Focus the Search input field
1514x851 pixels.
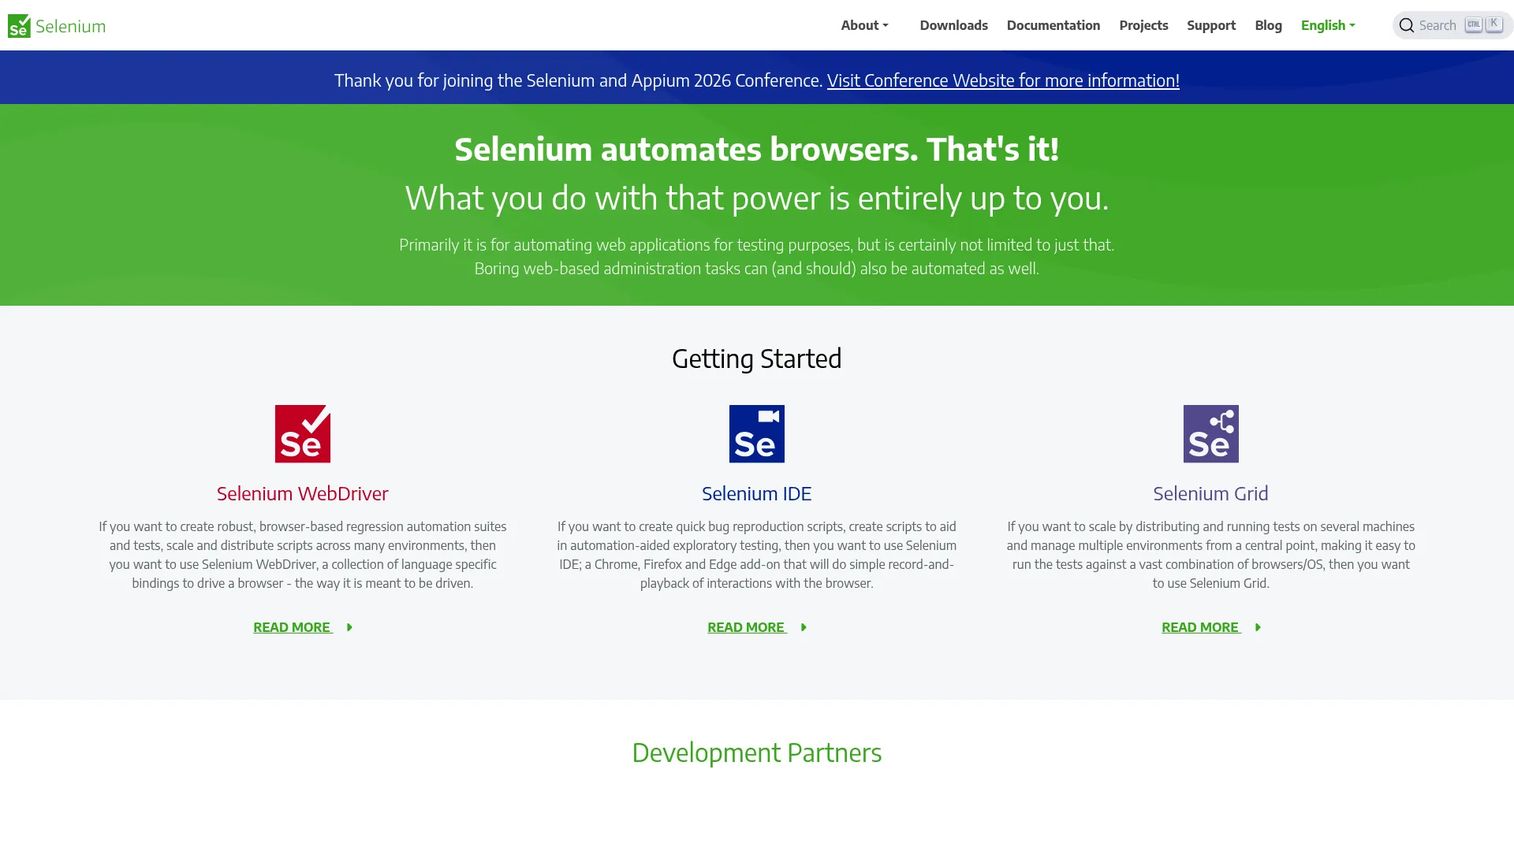coord(1452,26)
